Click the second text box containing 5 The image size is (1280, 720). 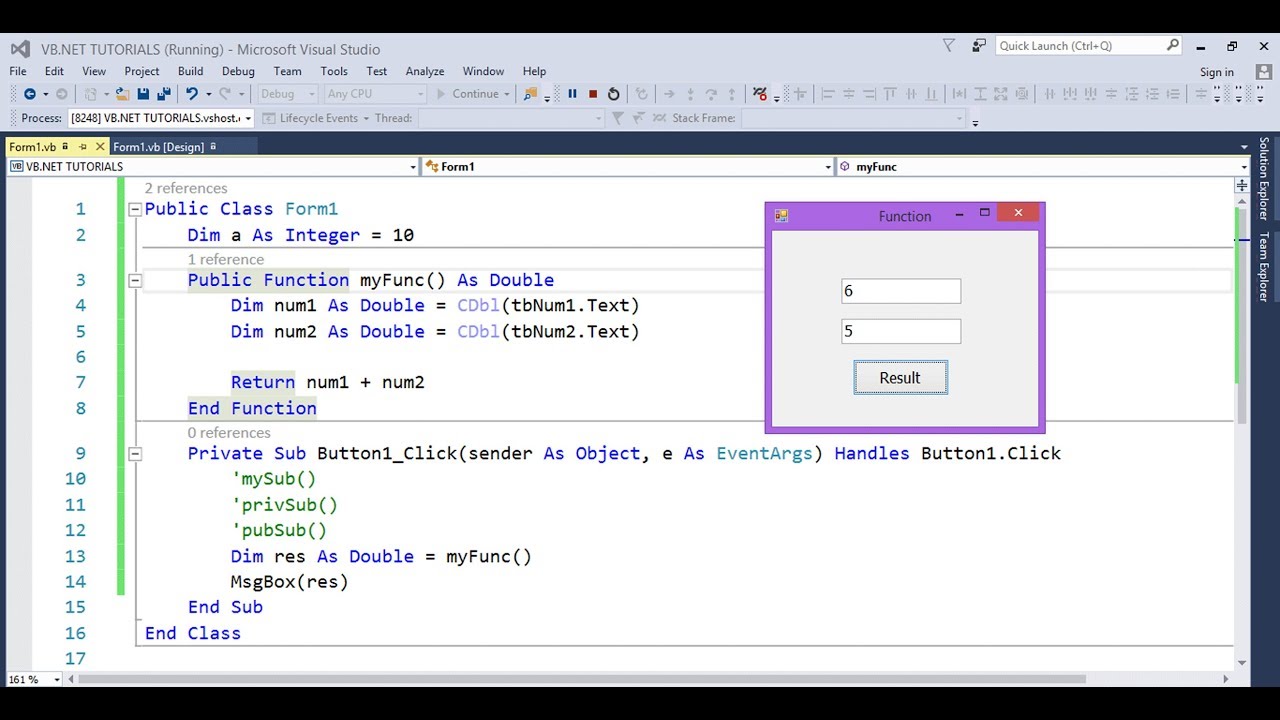click(901, 331)
